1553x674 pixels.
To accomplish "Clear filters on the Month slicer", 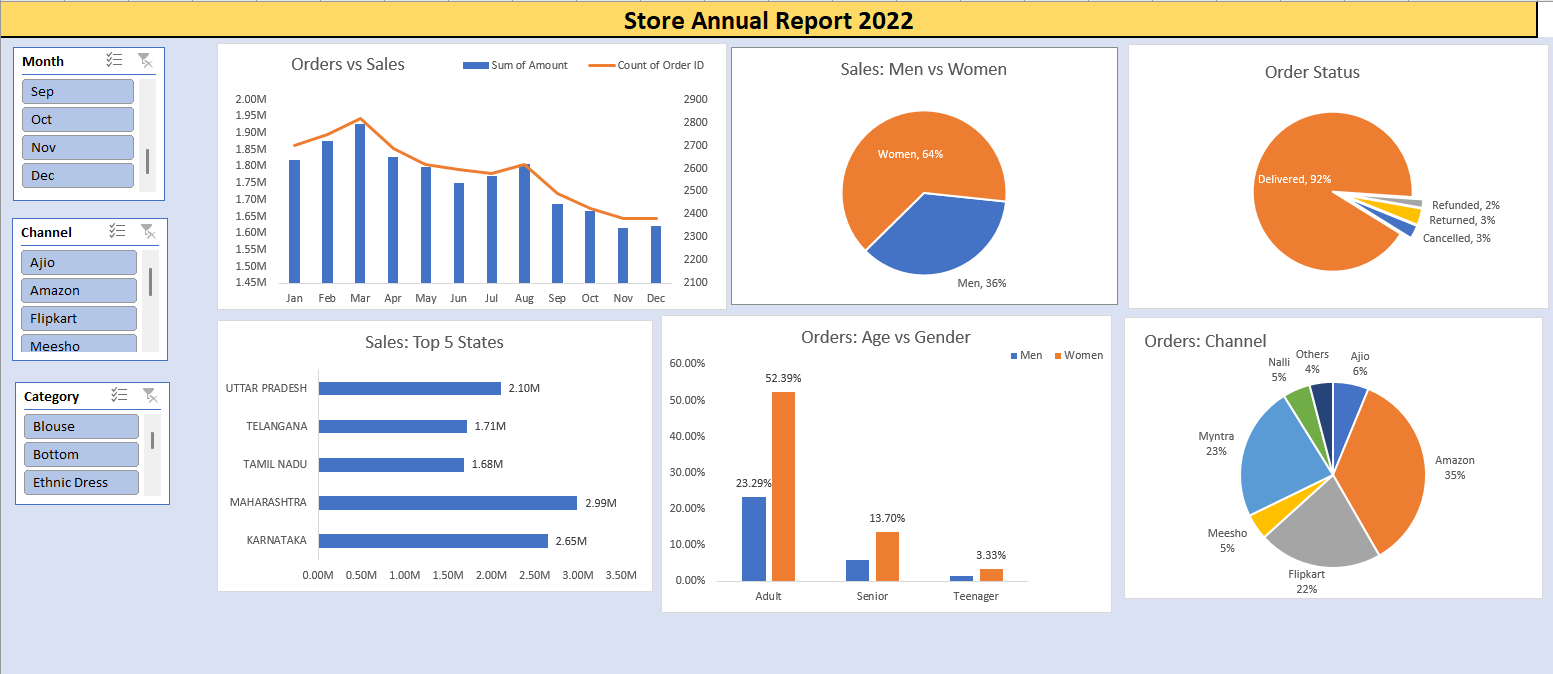I will pos(147,60).
